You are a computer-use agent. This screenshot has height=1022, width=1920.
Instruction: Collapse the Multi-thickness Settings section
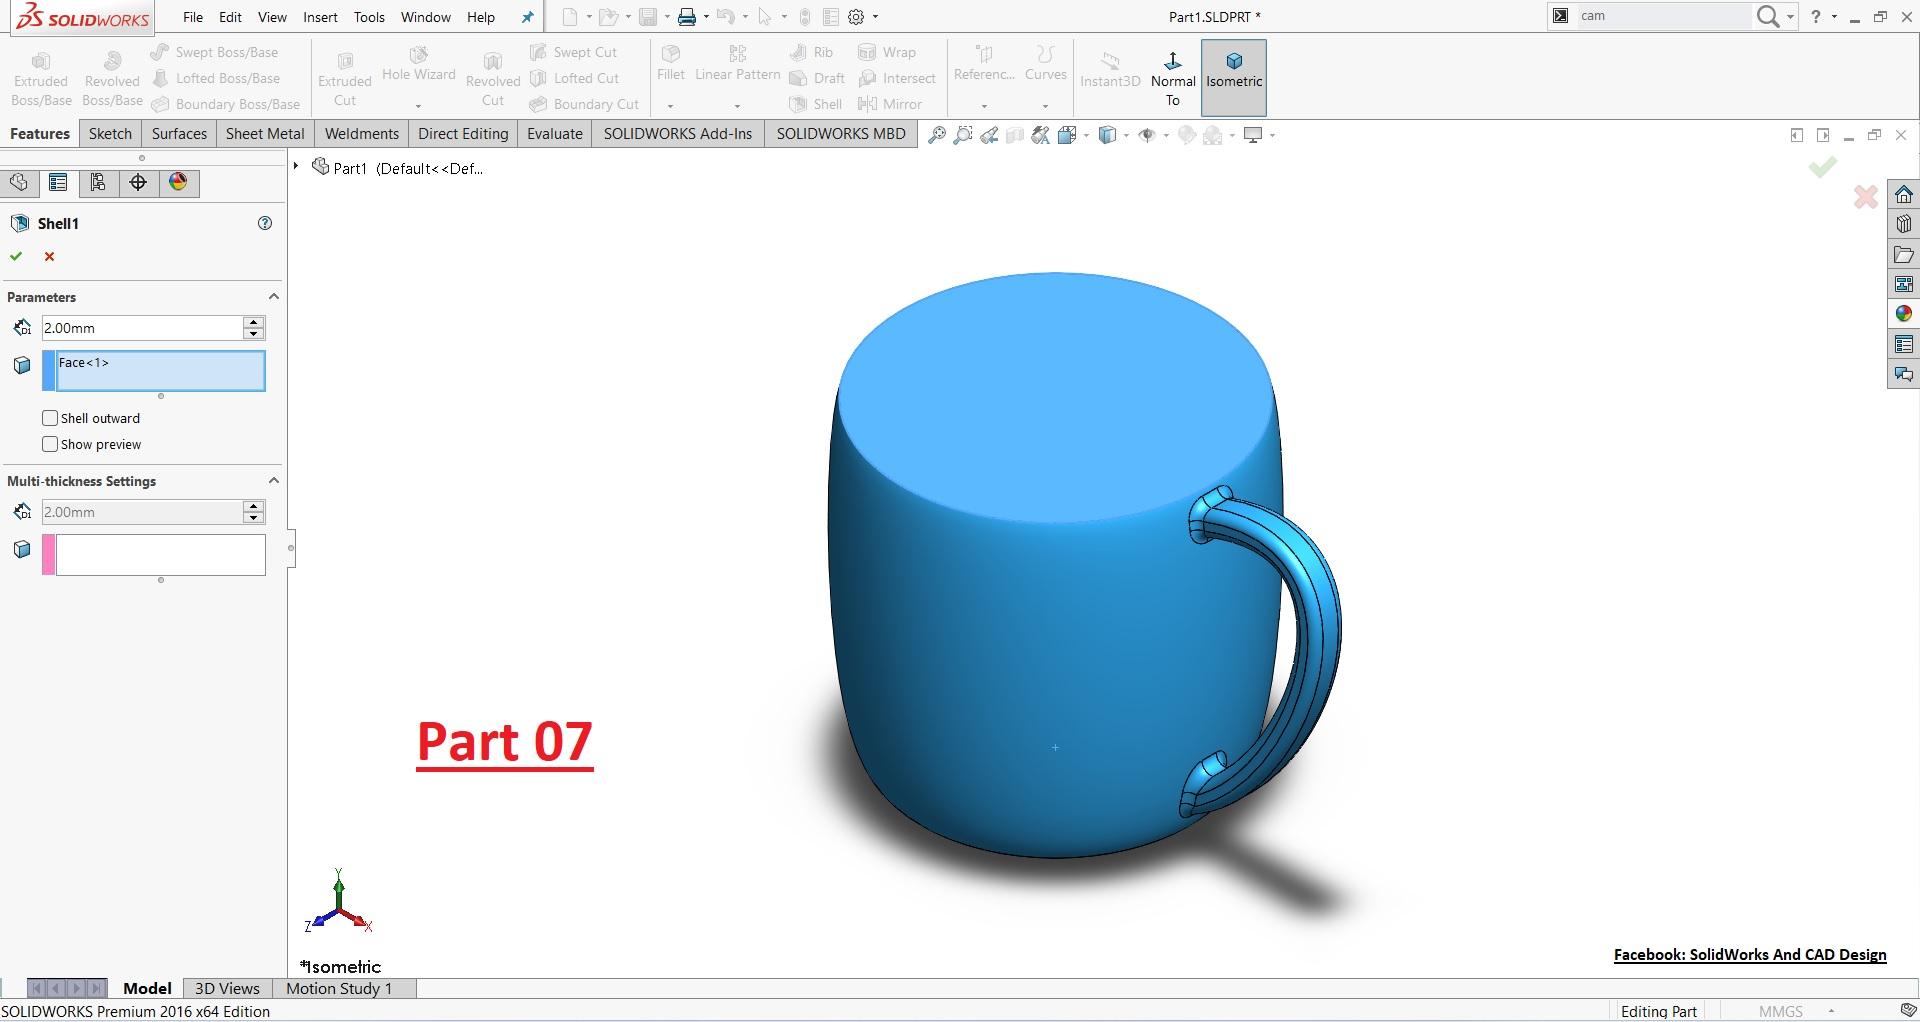click(x=273, y=481)
